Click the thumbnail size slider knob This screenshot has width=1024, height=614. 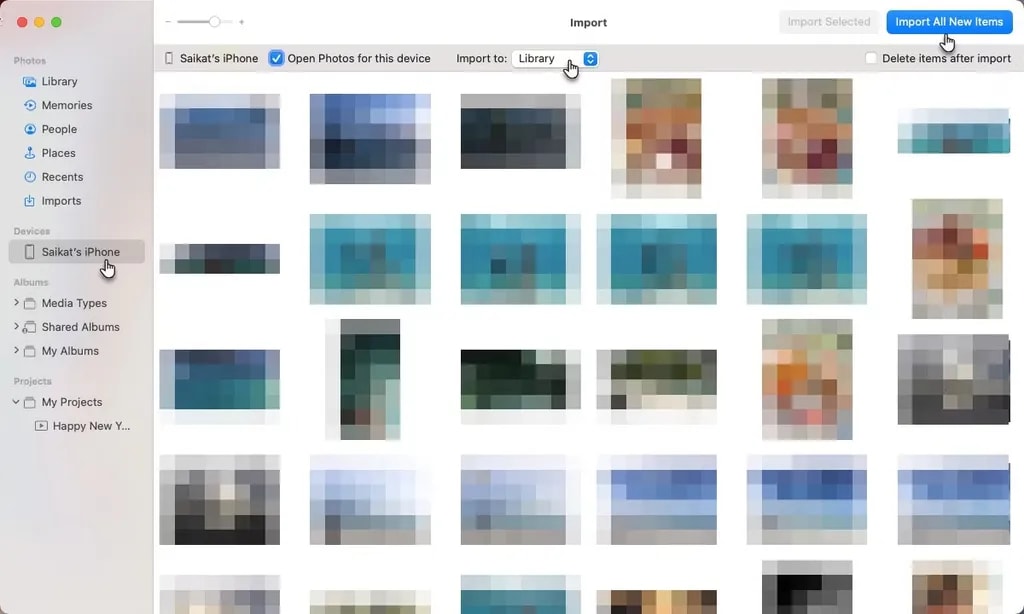pyautogui.click(x=214, y=22)
